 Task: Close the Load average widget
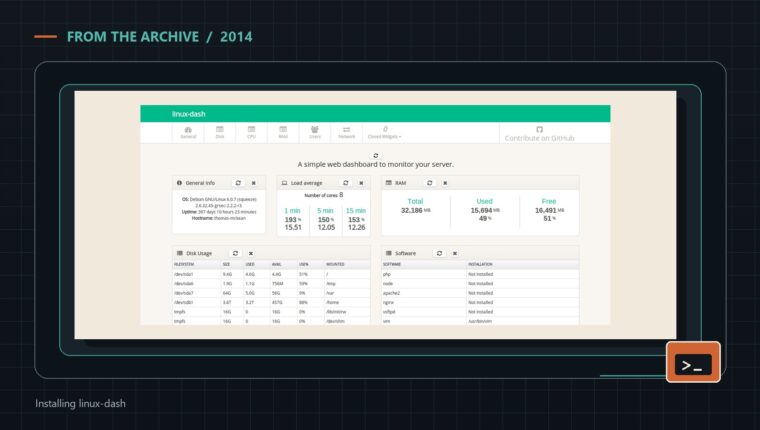coord(361,183)
